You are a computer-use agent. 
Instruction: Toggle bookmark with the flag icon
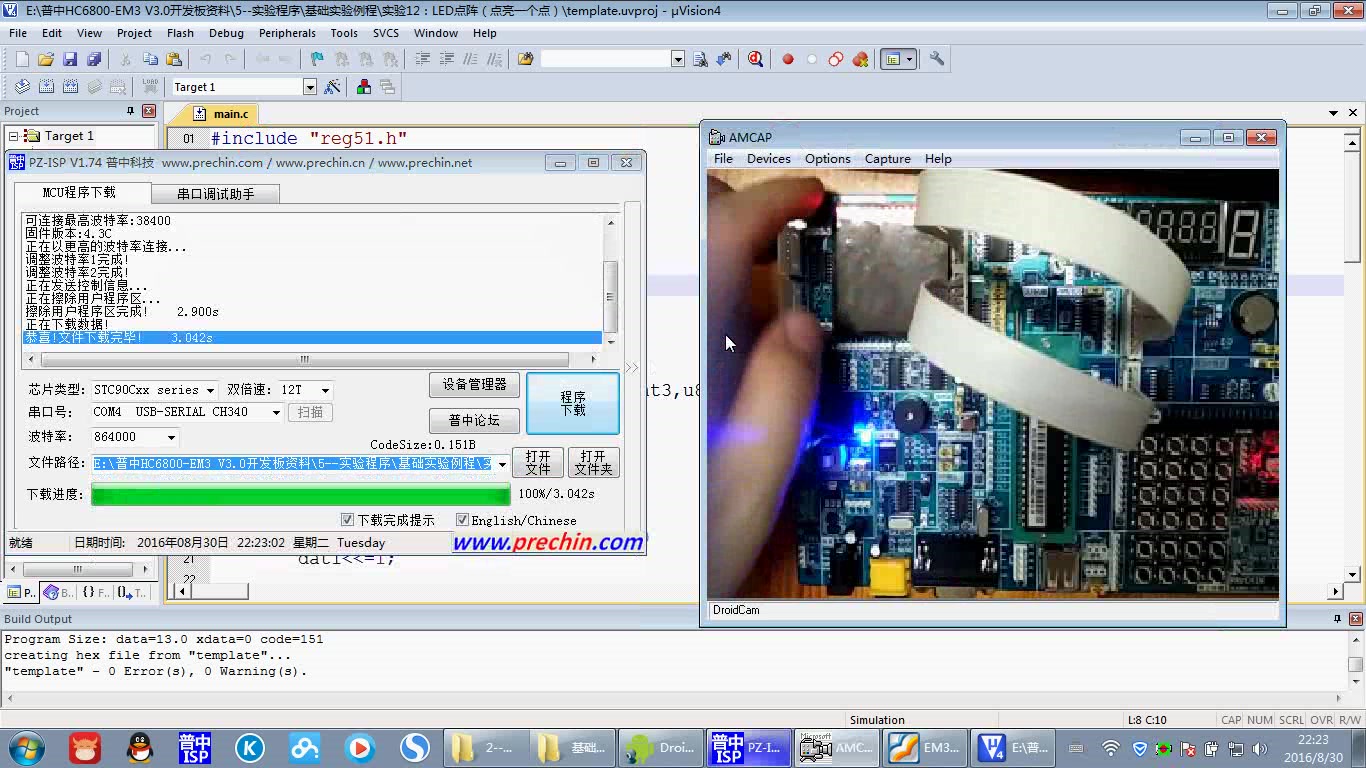(317, 59)
